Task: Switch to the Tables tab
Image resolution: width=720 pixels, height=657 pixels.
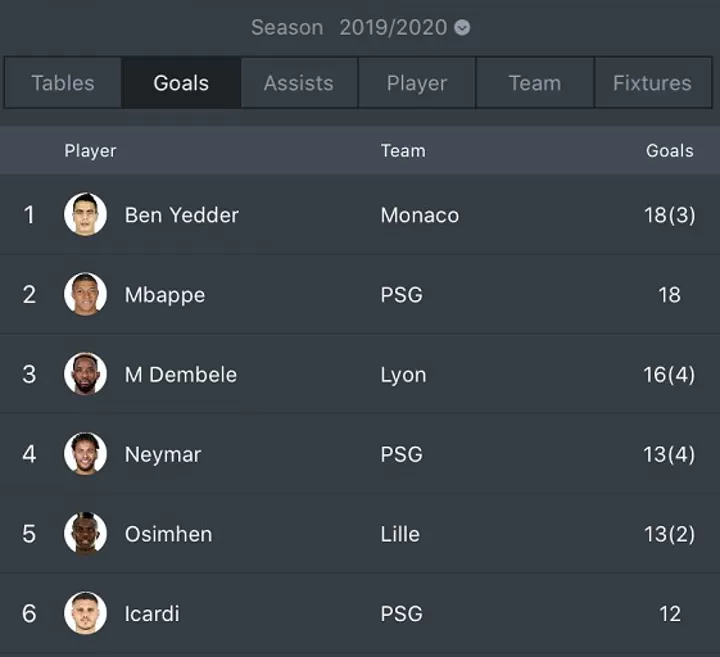Action: pos(63,83)
